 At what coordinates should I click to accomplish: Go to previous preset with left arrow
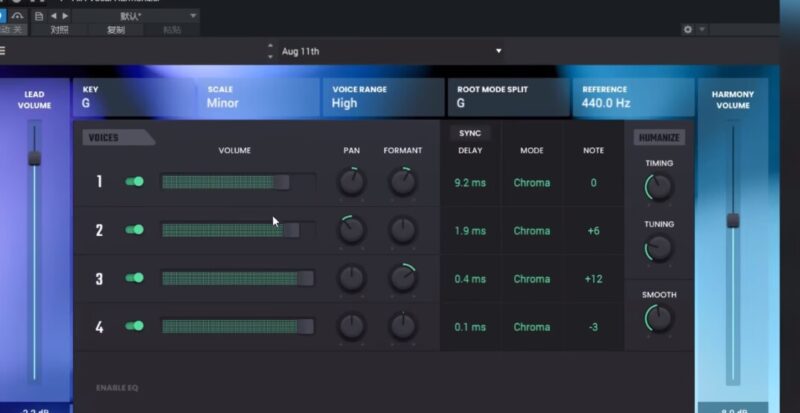click(x=53, y=17)
